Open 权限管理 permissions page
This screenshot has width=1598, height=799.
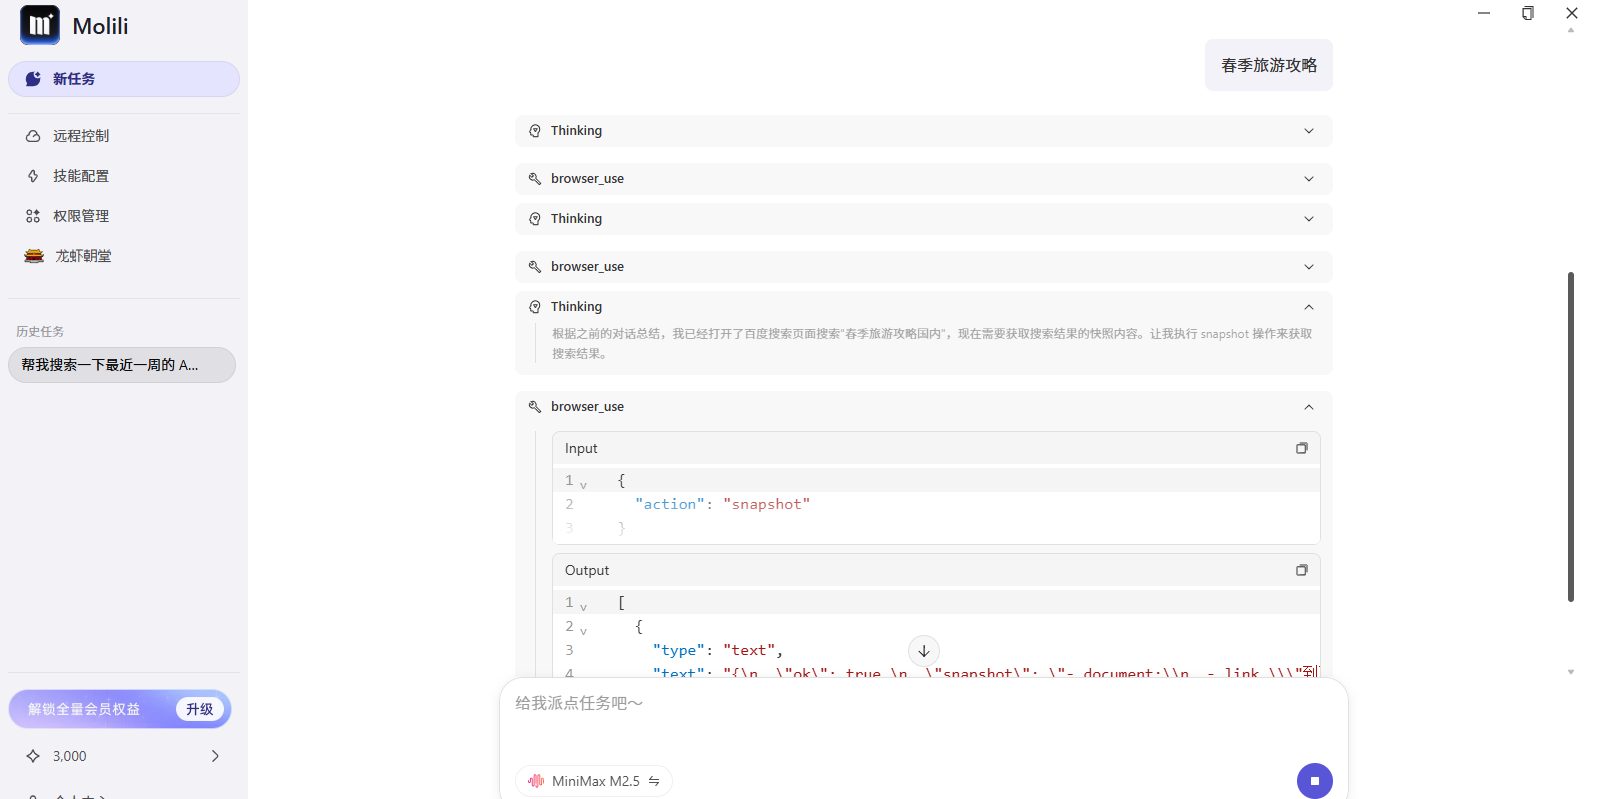(81, 216)
